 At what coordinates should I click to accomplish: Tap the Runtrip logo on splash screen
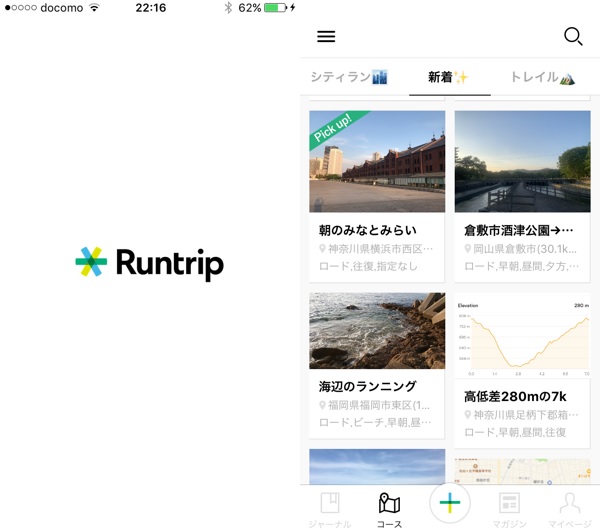[x=150, y=263]
